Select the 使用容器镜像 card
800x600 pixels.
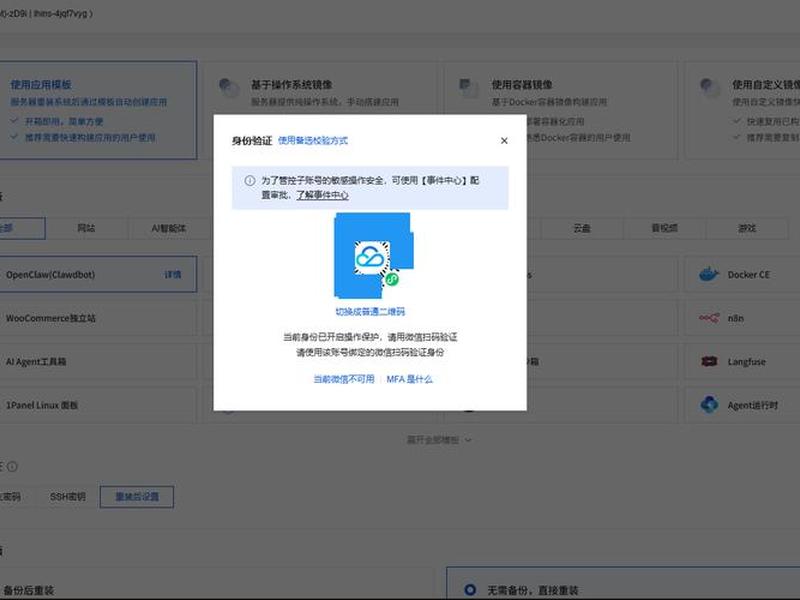tap(561, 110)
